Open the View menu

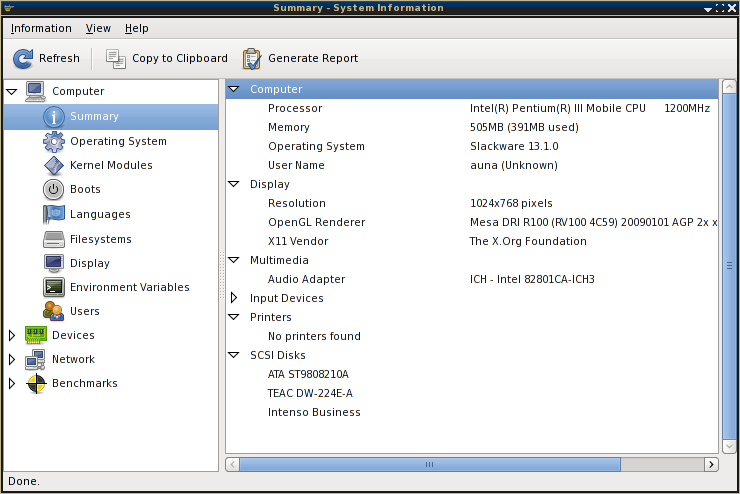(98, 28)
